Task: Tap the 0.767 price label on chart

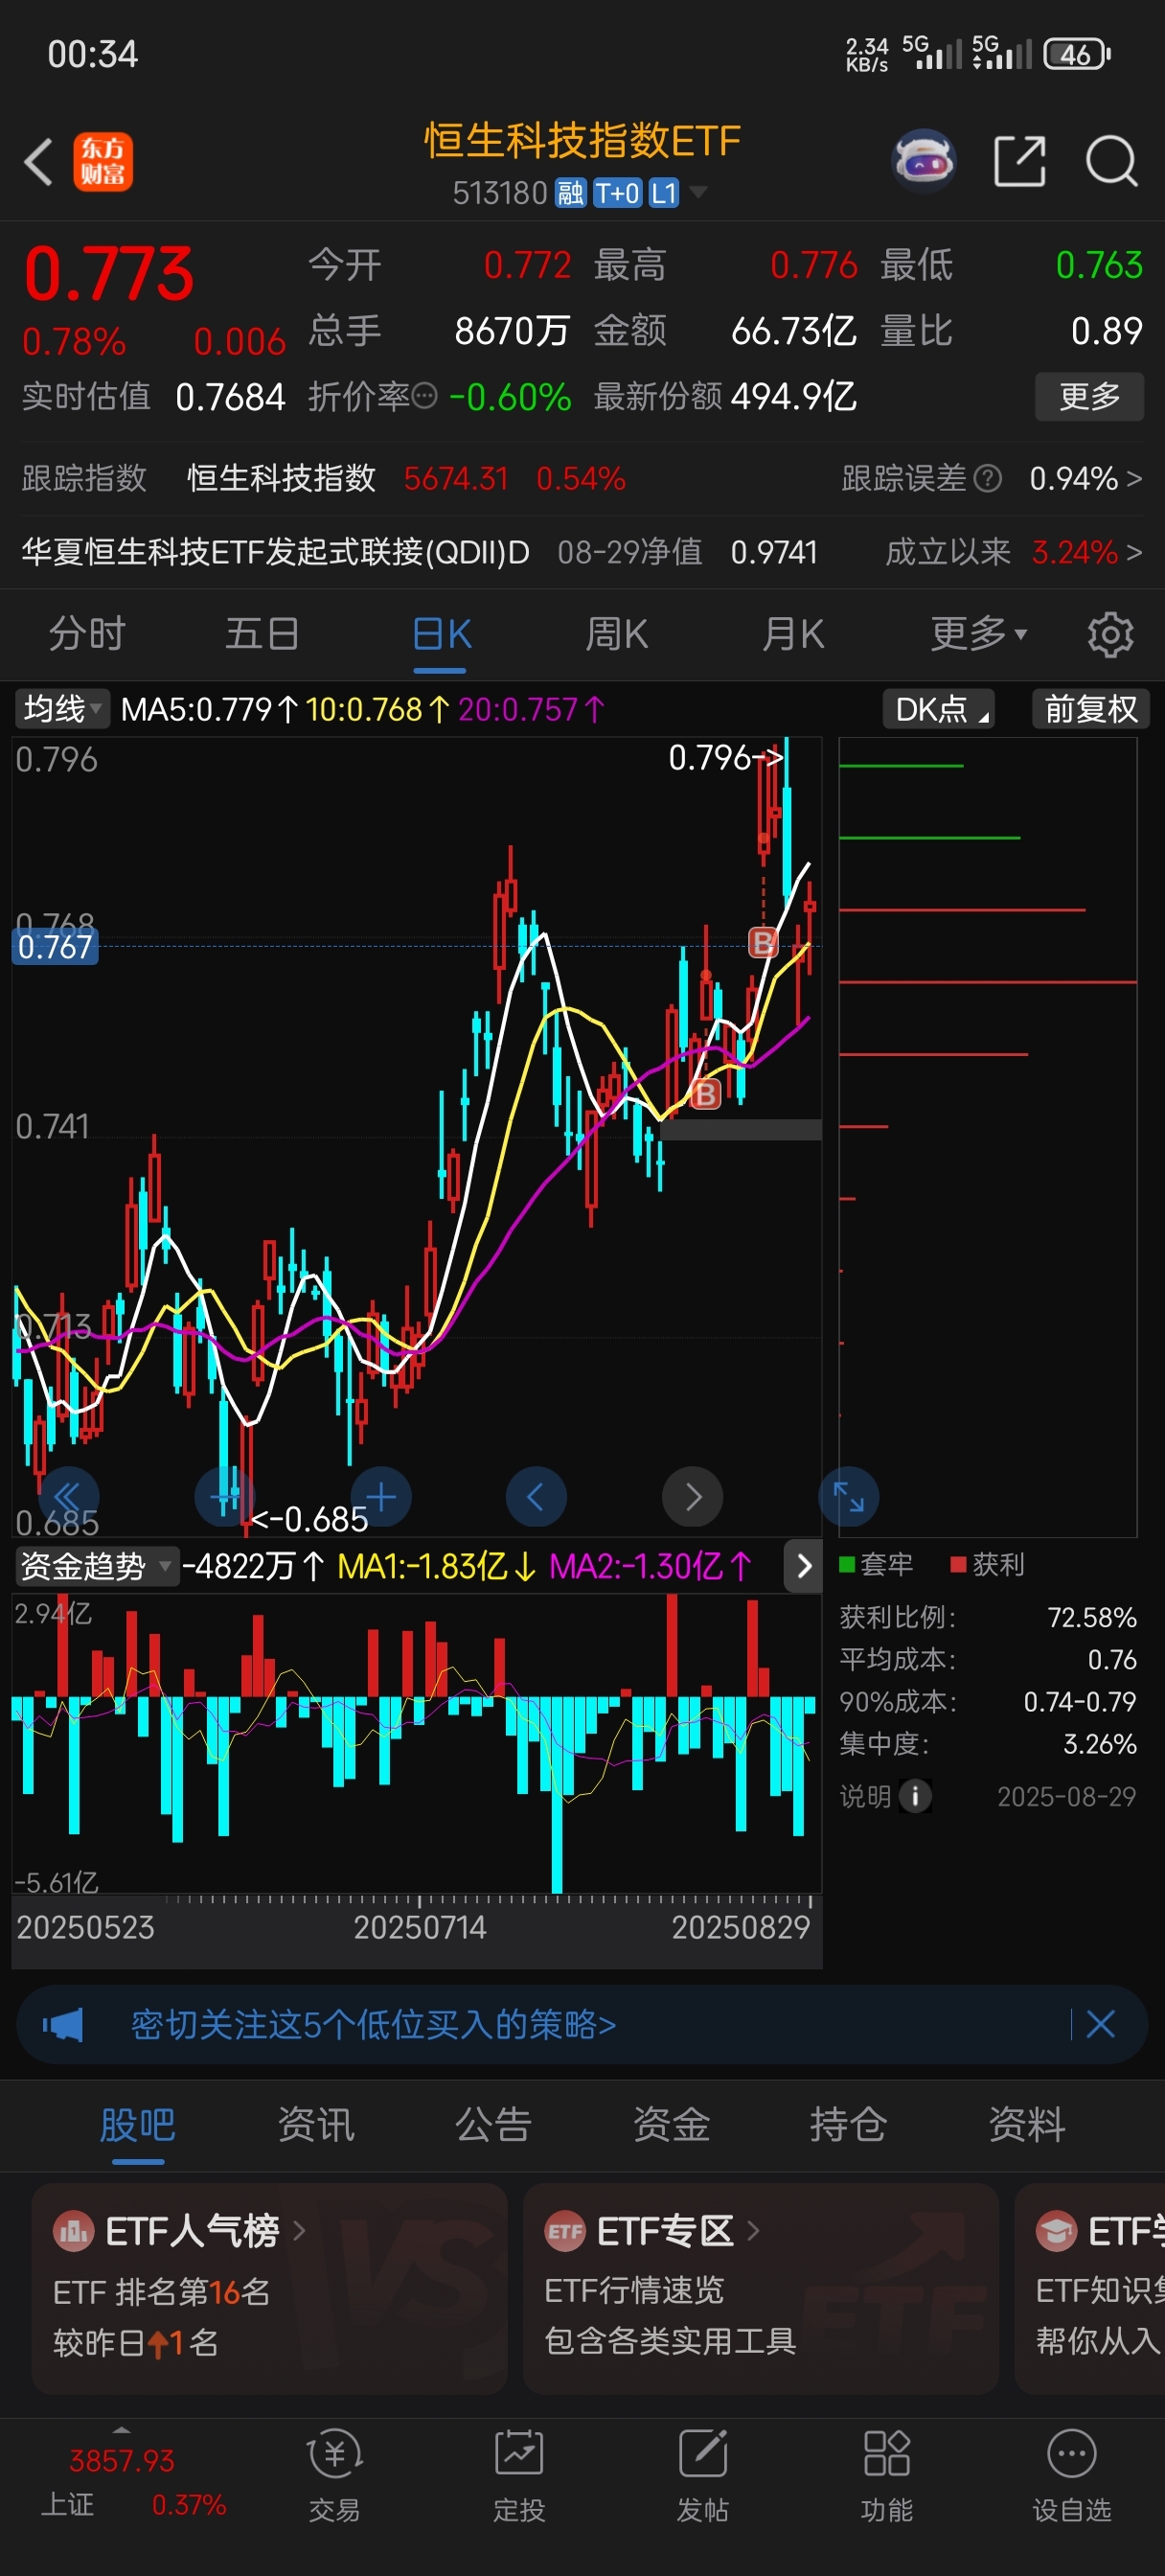Action: pos(55,947)
